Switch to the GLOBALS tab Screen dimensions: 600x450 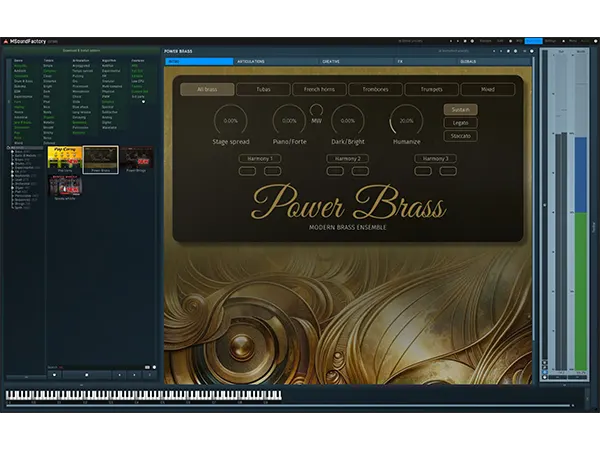(x=494, y=61)
